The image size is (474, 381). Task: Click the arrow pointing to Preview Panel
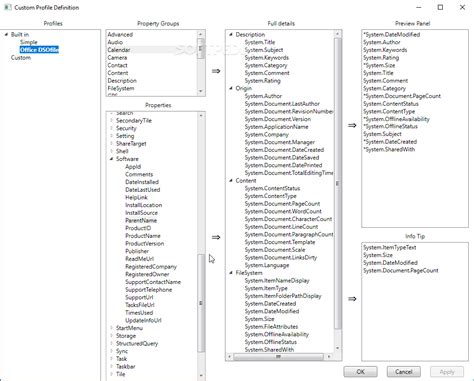pos(352,125)
